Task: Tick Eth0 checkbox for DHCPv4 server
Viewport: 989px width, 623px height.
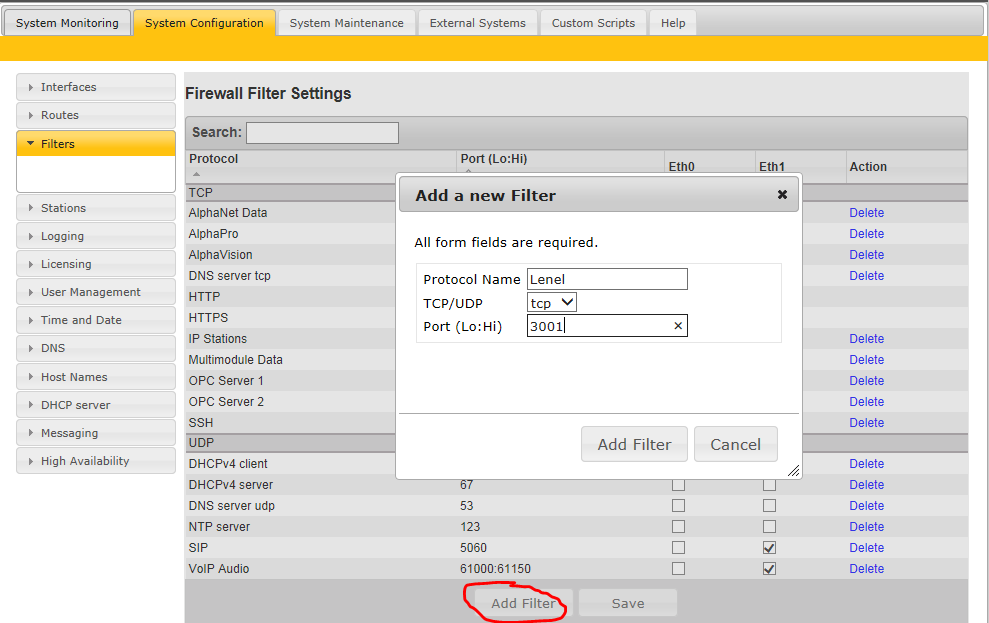Action: click(678, 485)
